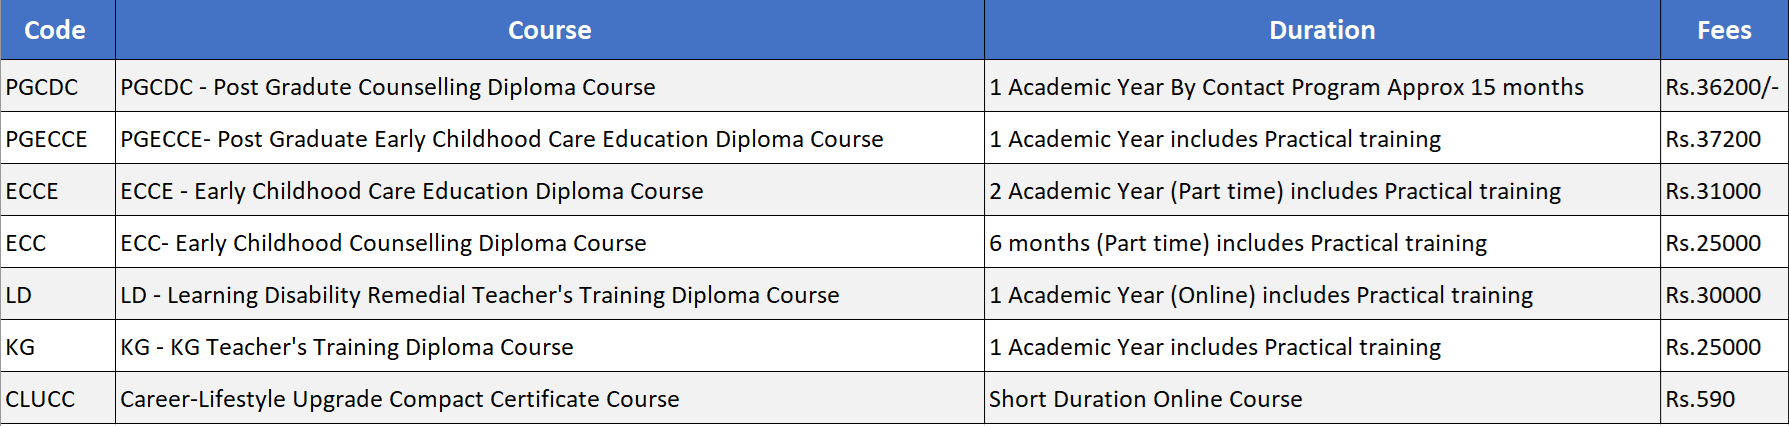The height and width of the screenshot is (426, 1789).
Task: Select the LD code cell
Action: click(19, 295)
